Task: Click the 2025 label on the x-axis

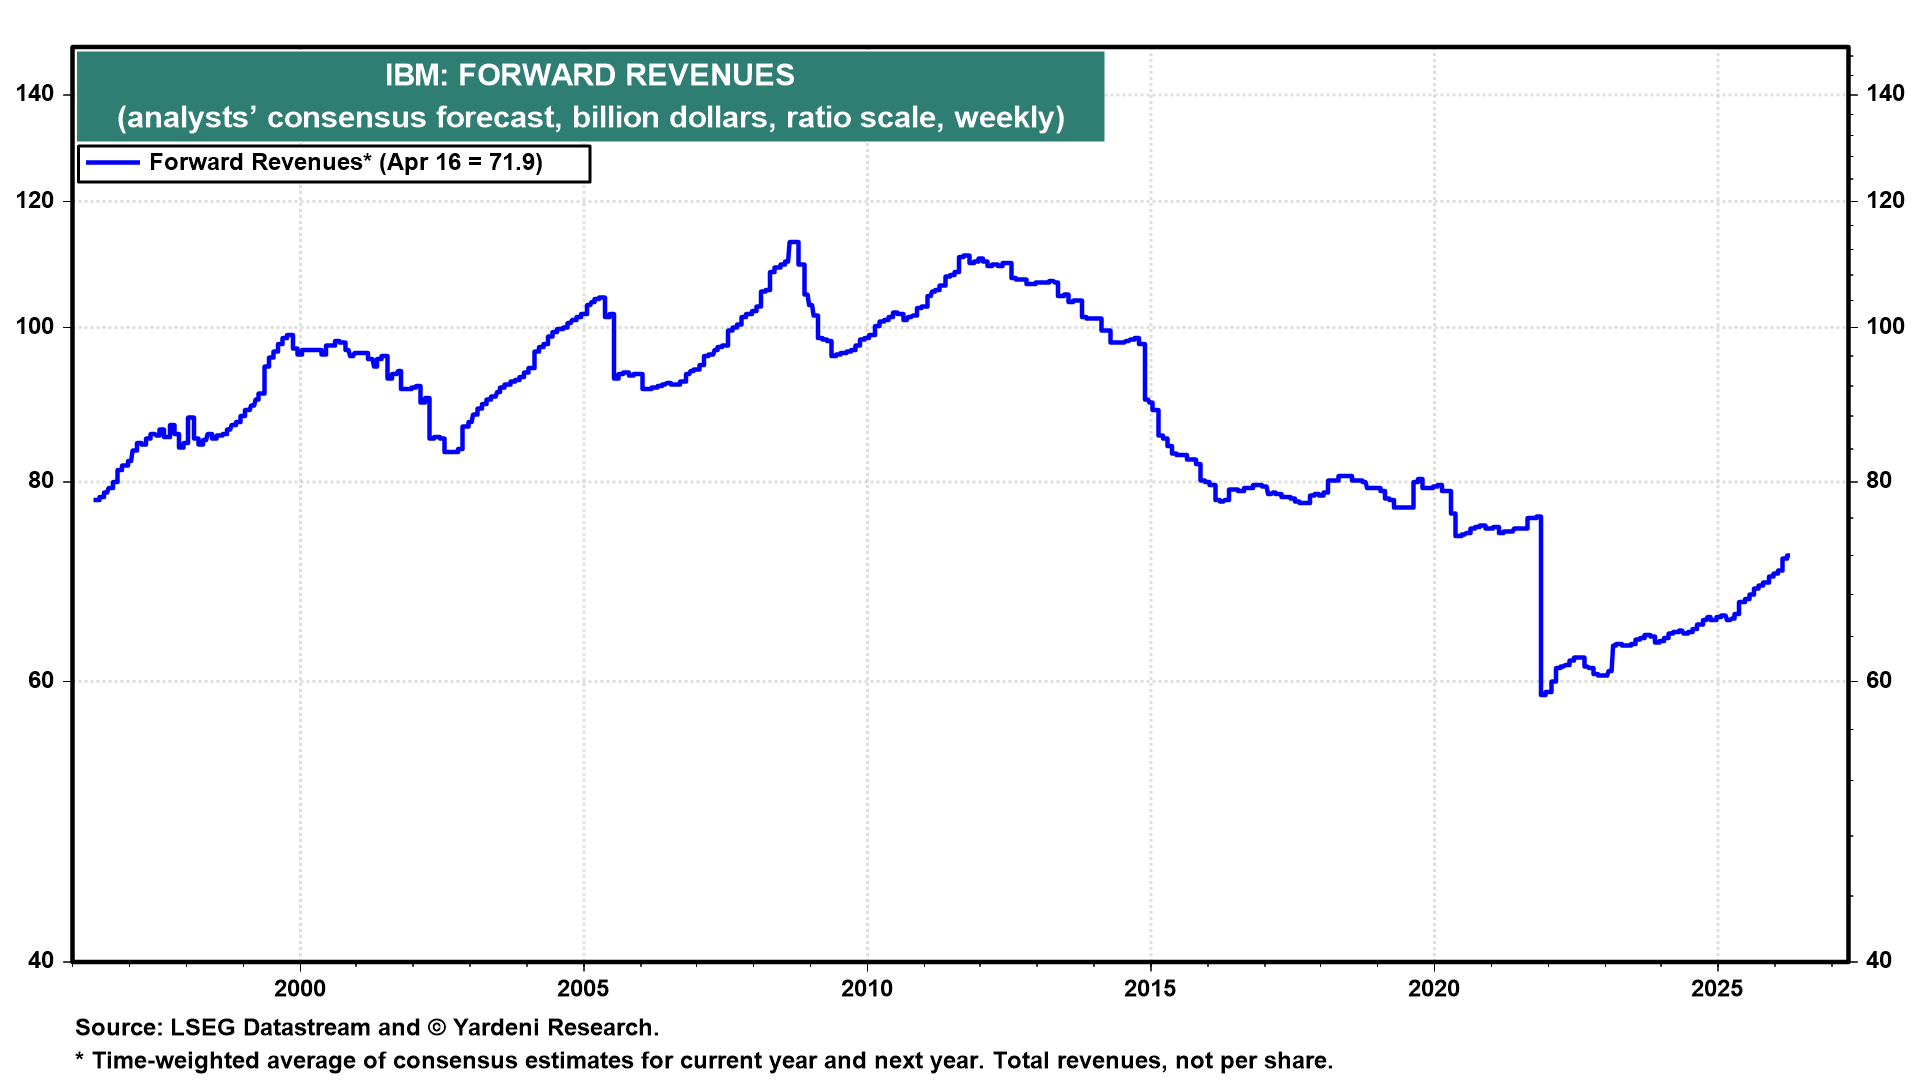Action: pos(1717,989)
